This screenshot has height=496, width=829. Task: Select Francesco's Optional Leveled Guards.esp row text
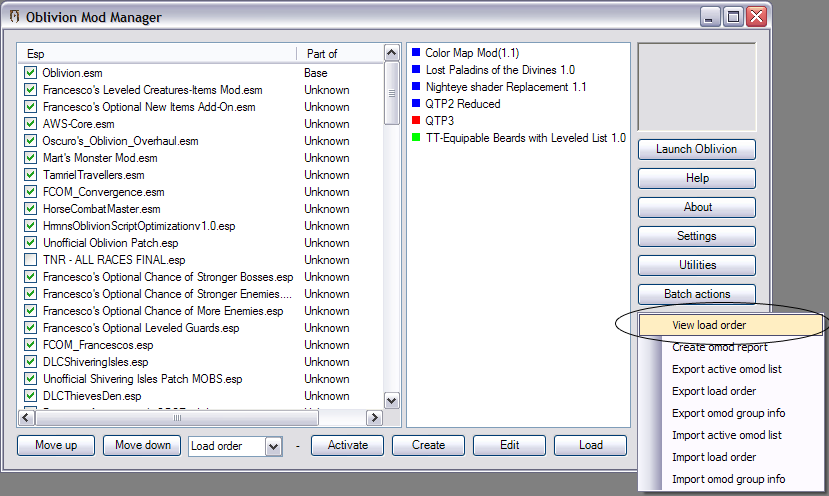coord(141,328)
